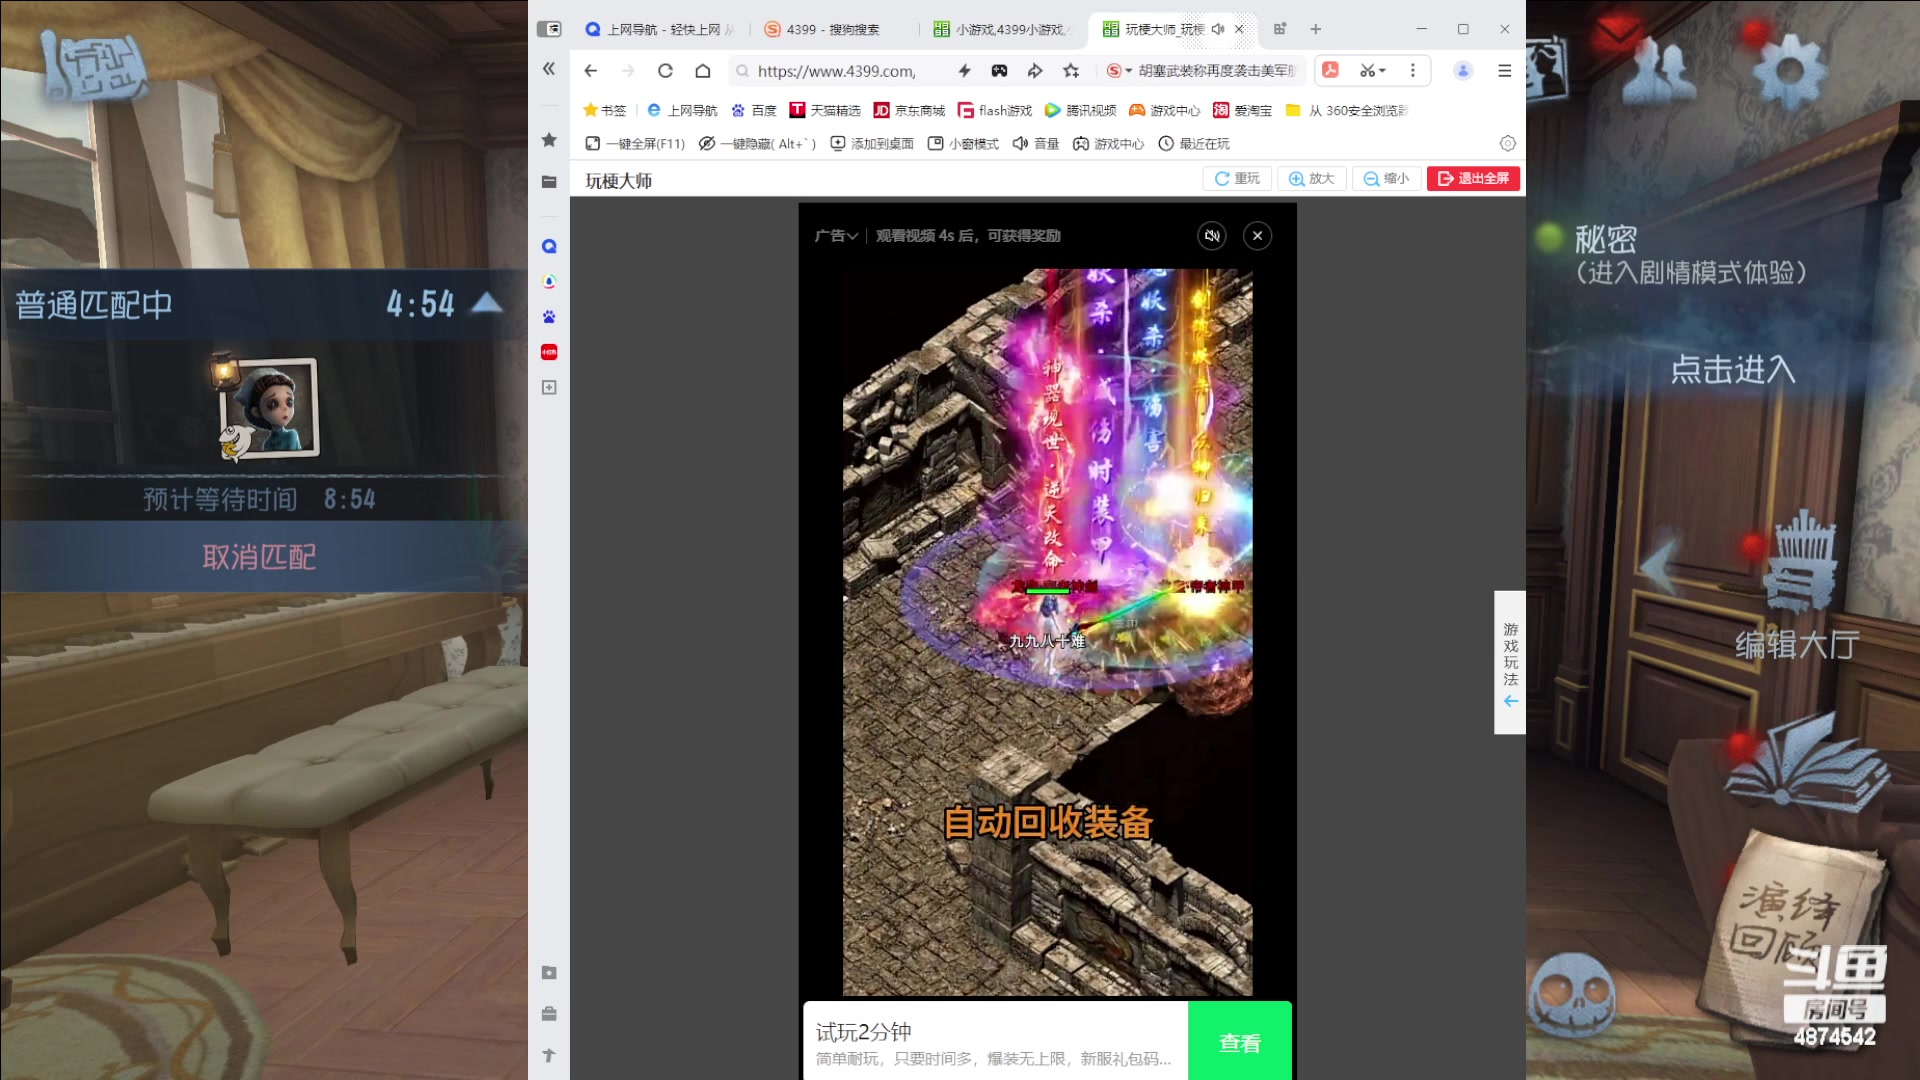Open the folder icon in the browser sidebar

tap(549, 182)
